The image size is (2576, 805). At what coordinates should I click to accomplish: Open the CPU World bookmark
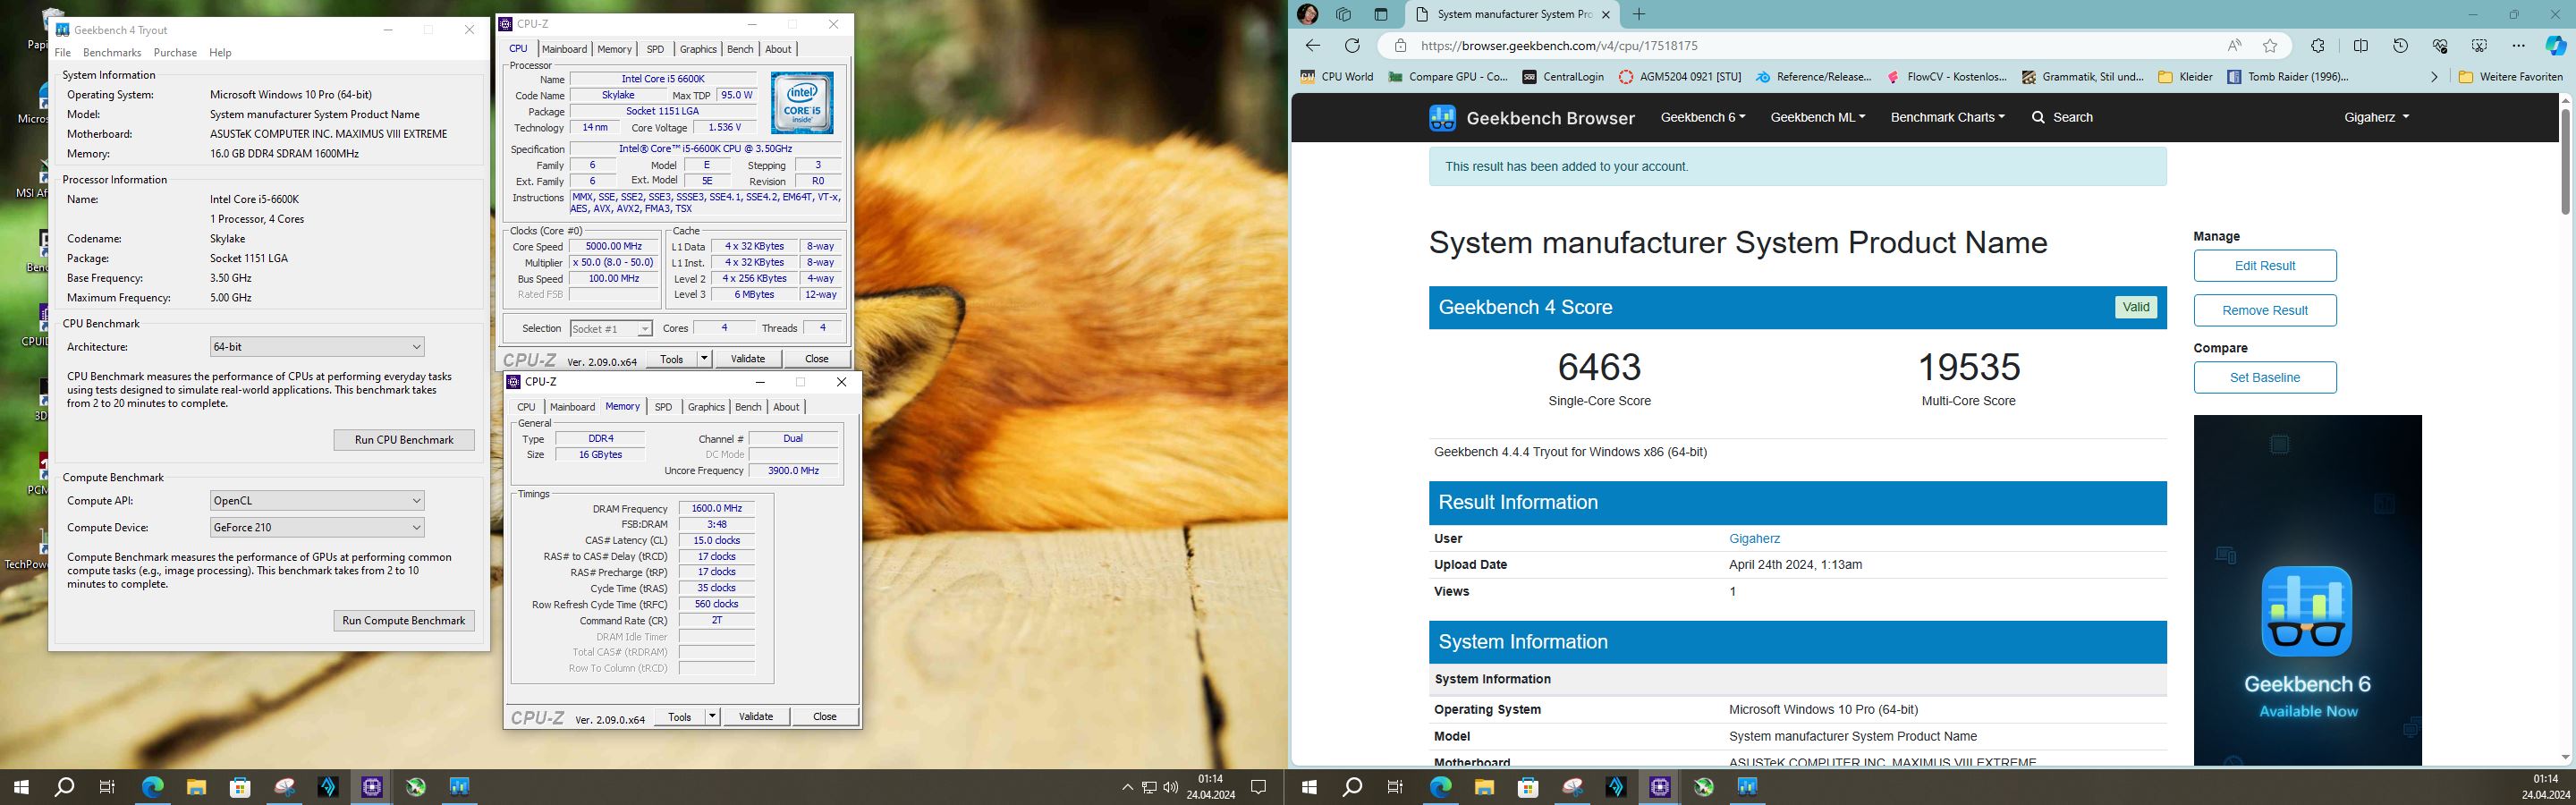click(1336, 76)
